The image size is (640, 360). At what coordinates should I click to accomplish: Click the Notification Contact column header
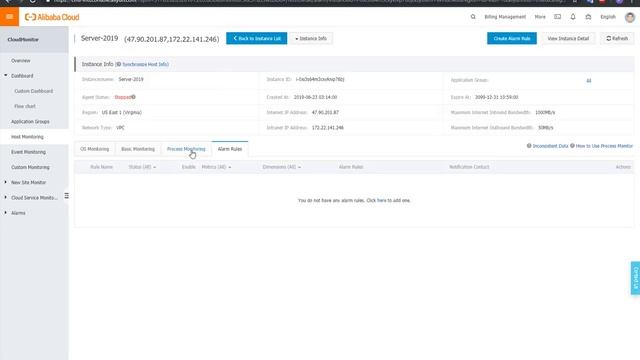pyautogui.click(x=469, y=167)
